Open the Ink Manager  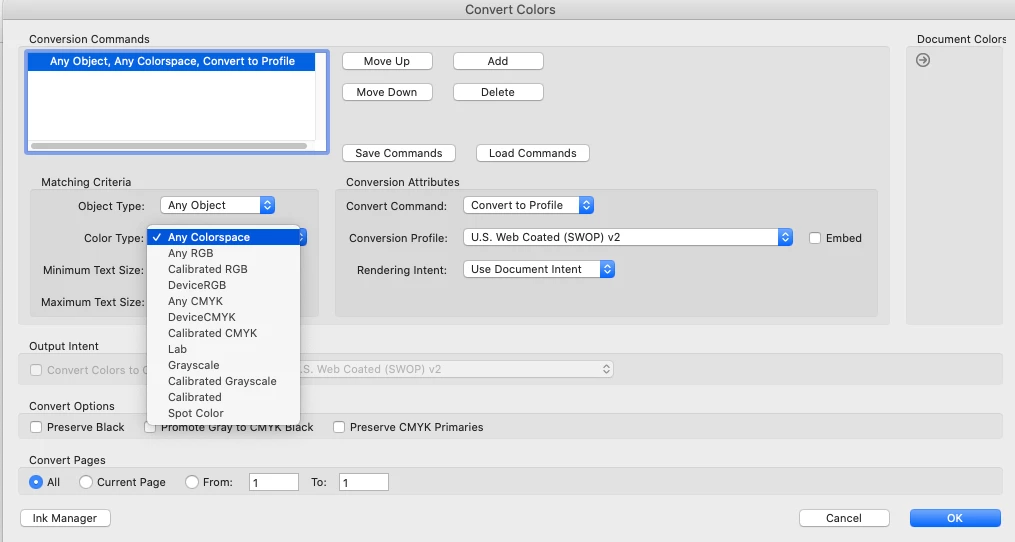[x=65, y=518]
